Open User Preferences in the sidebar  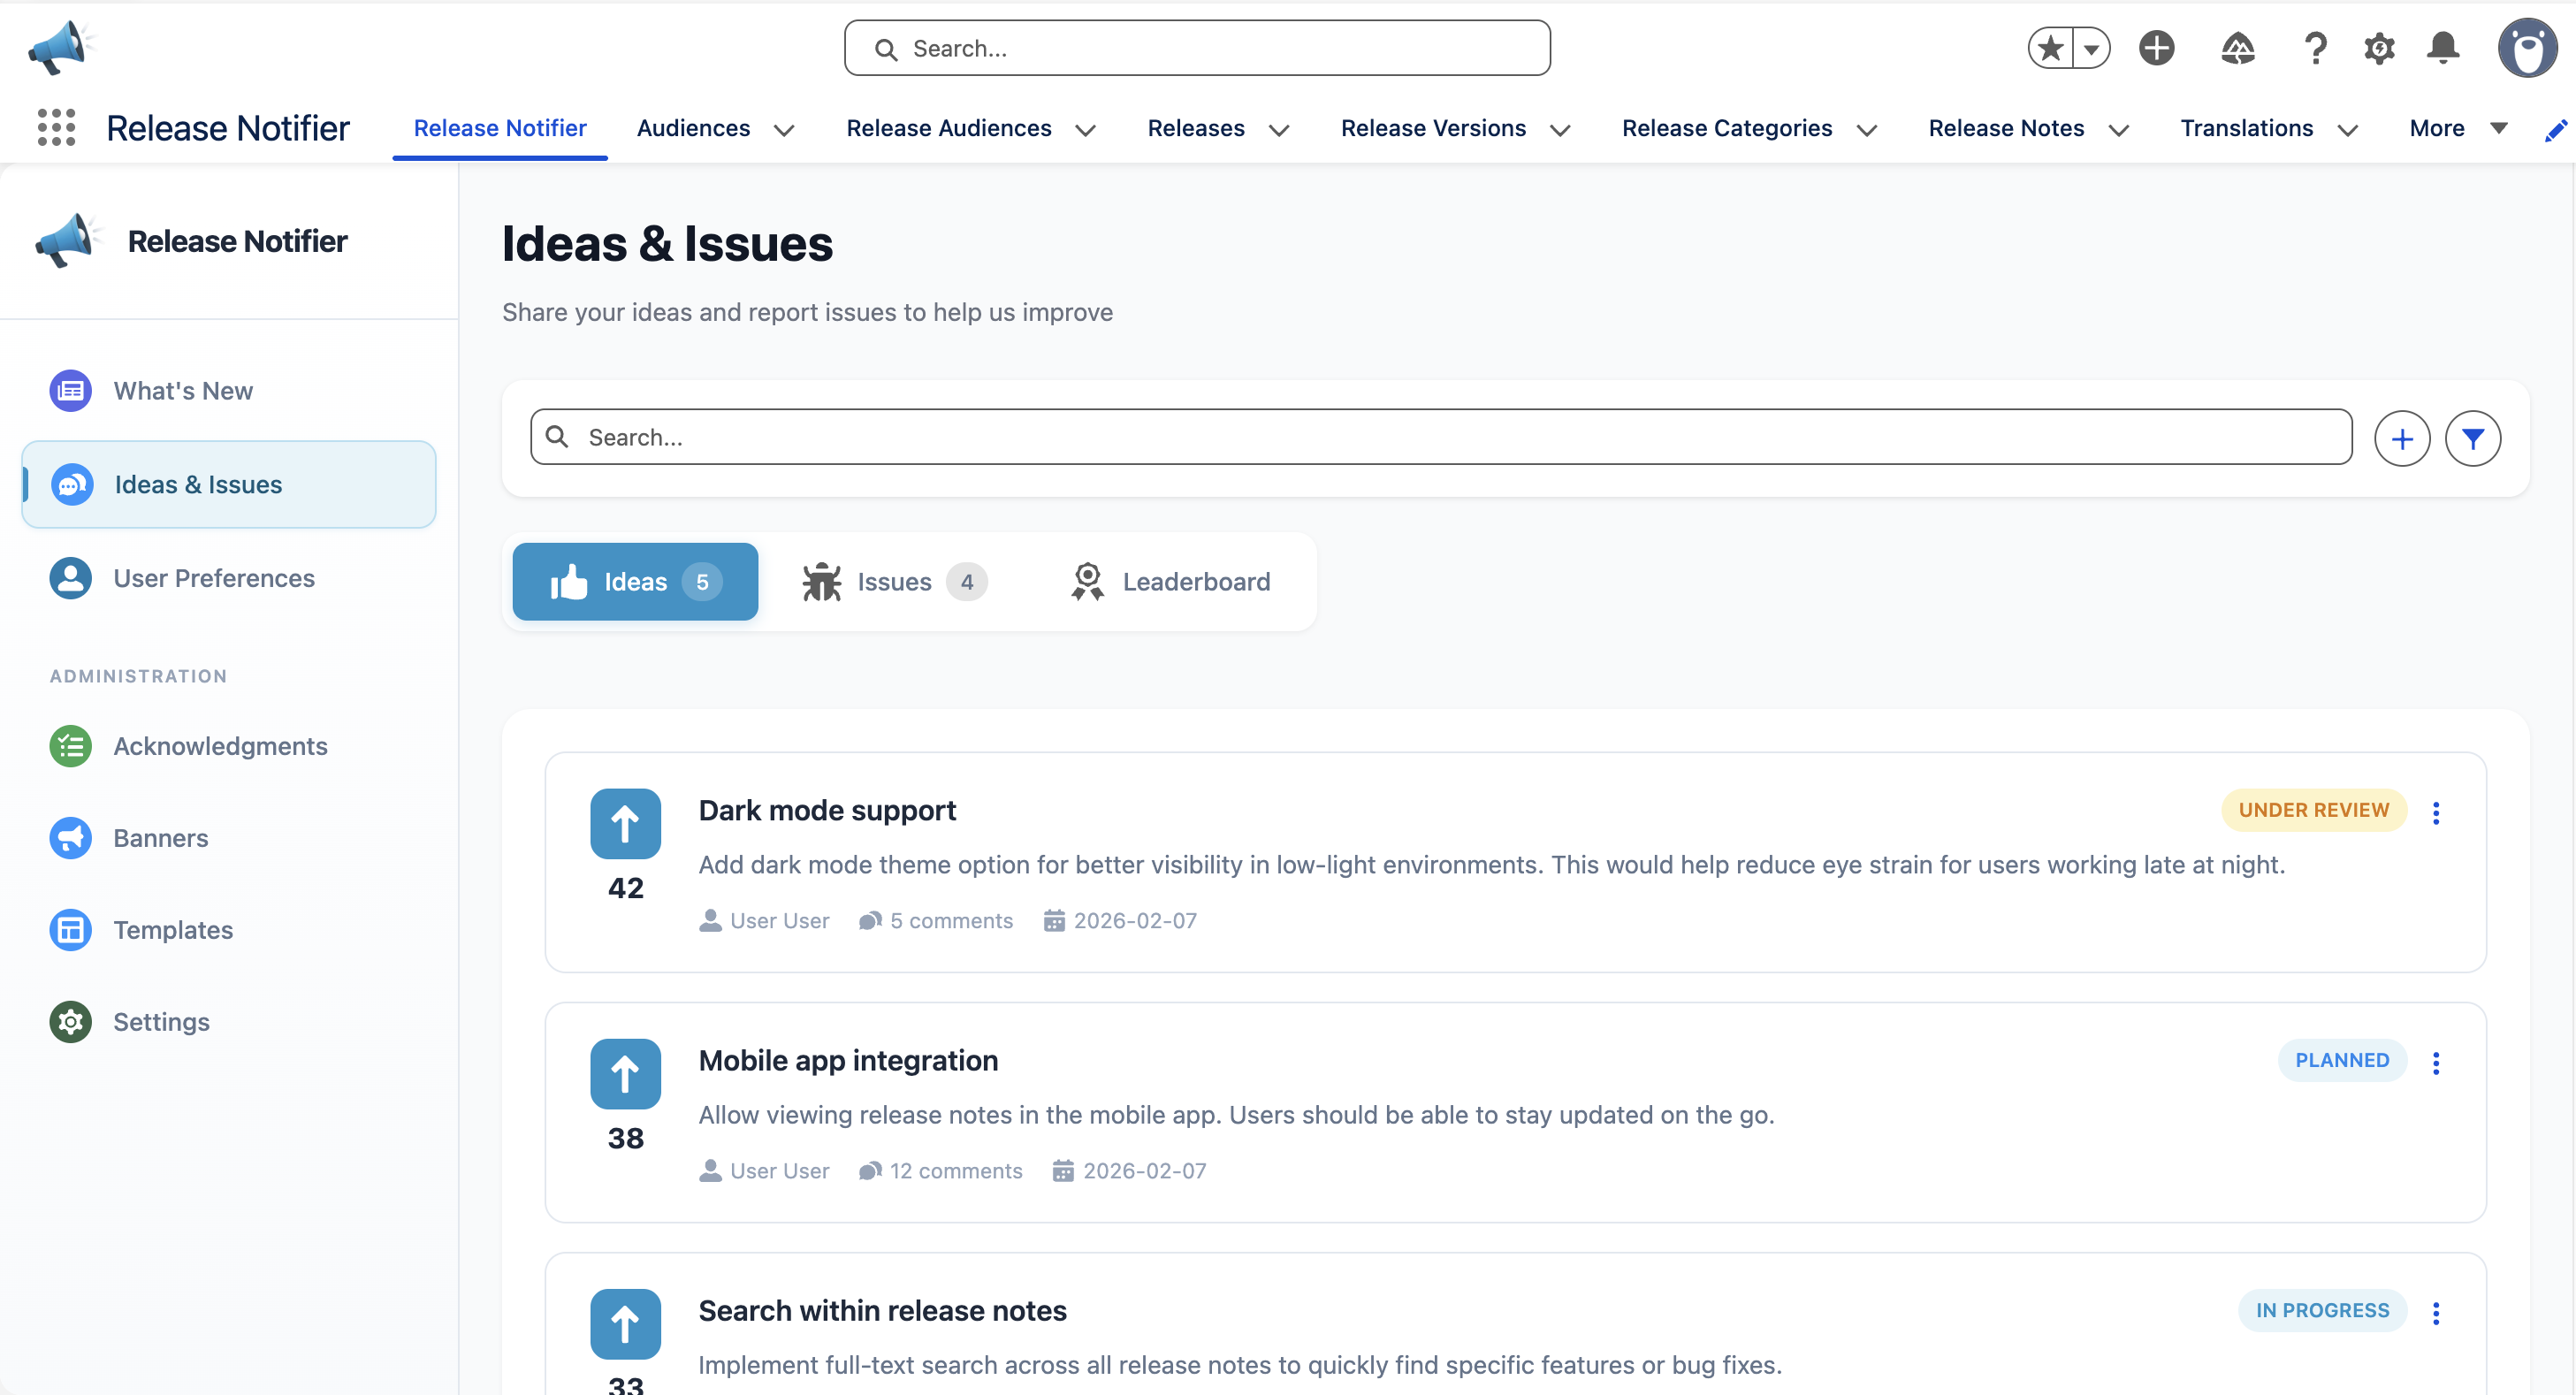(213, 578)
